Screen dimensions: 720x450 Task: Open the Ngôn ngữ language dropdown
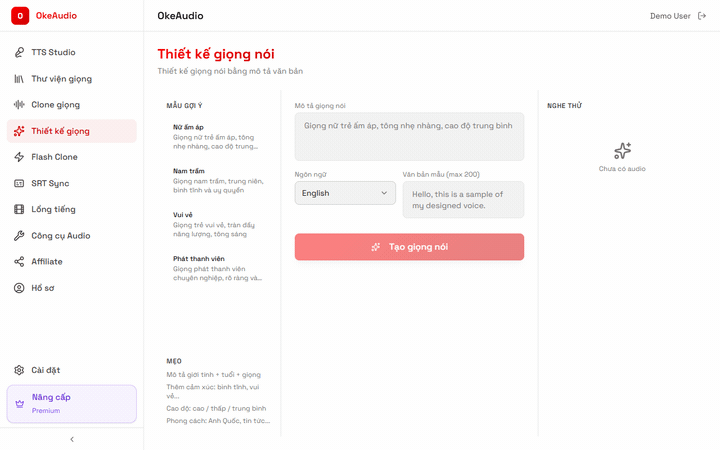point(345,193)
